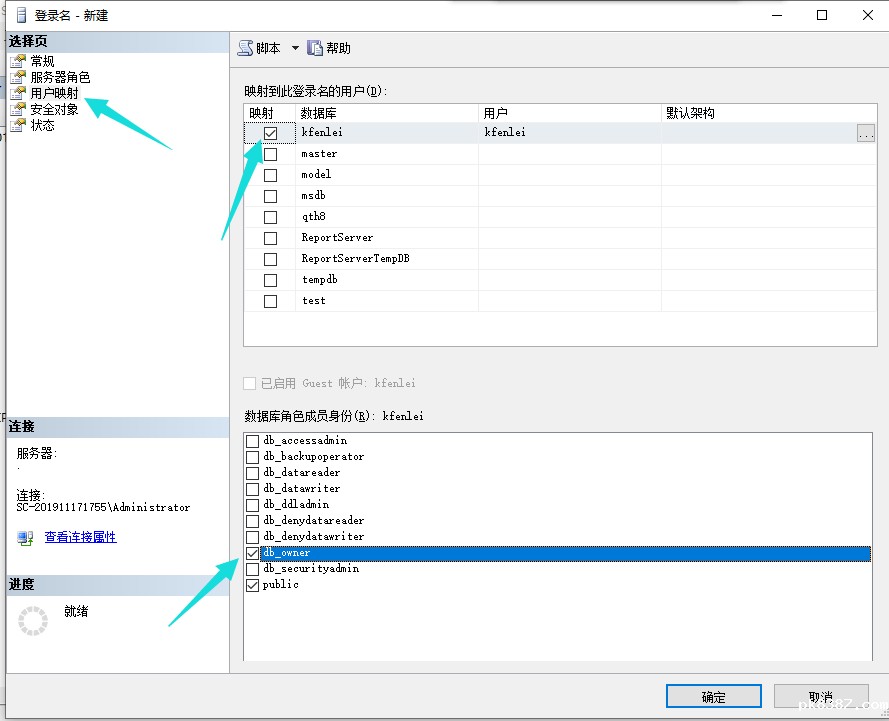Tick the db_securityadmin role checkbox
The image size is (889, 721).
[253, 569]
